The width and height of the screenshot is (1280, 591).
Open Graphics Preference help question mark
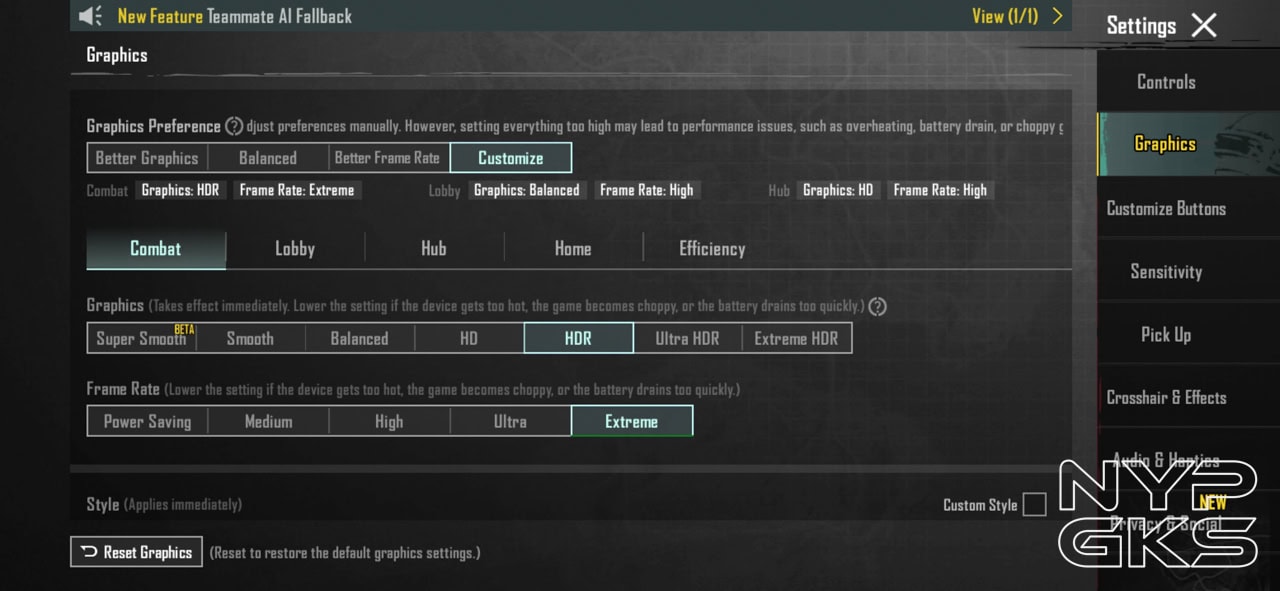pos(234,126)
